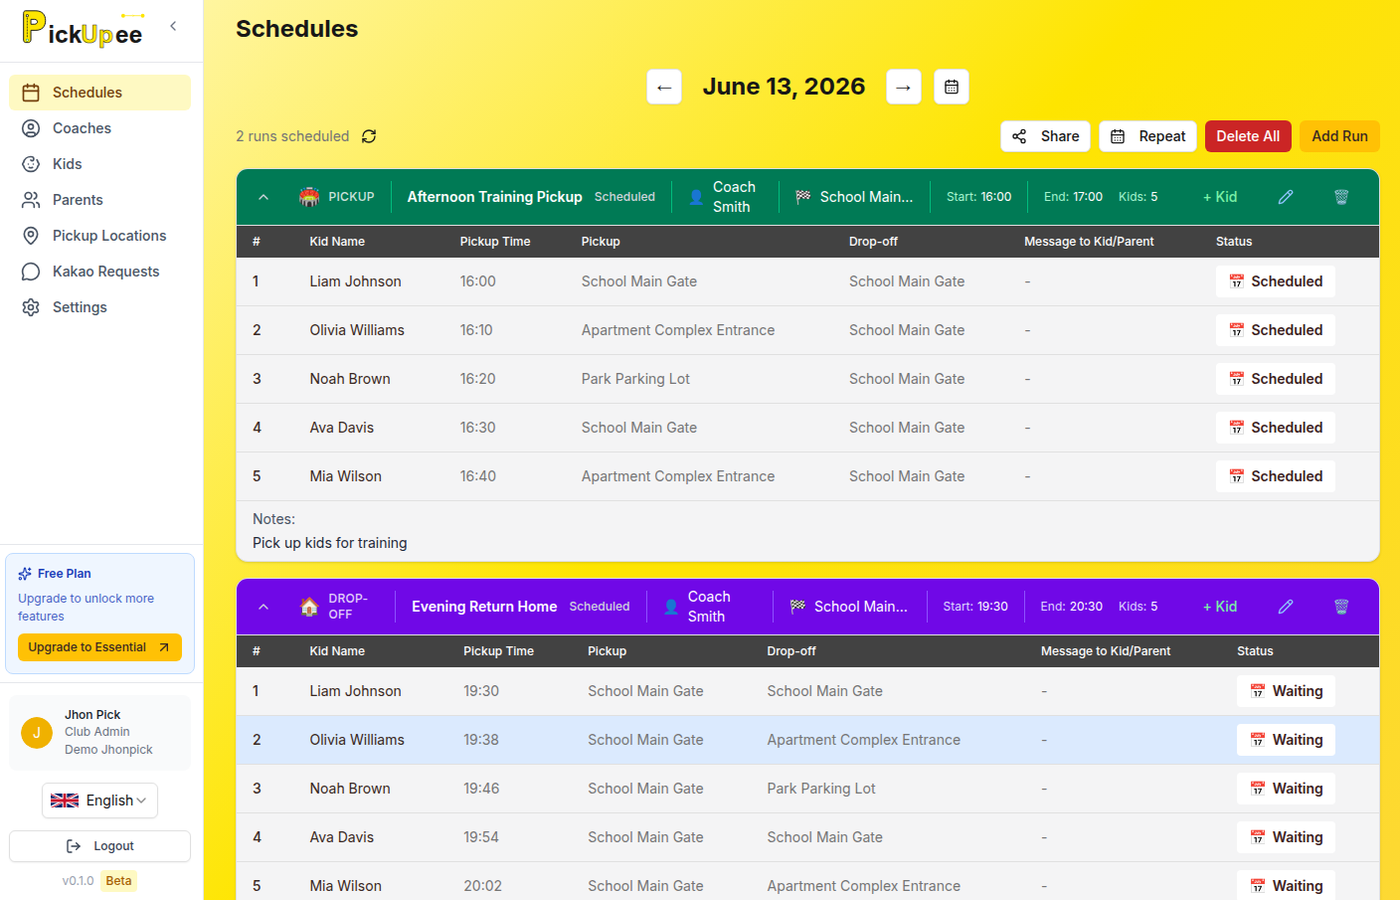This screenshot has width=1400, height=900.
Task: Click the Logout button
Action: (x=100, y=846)
